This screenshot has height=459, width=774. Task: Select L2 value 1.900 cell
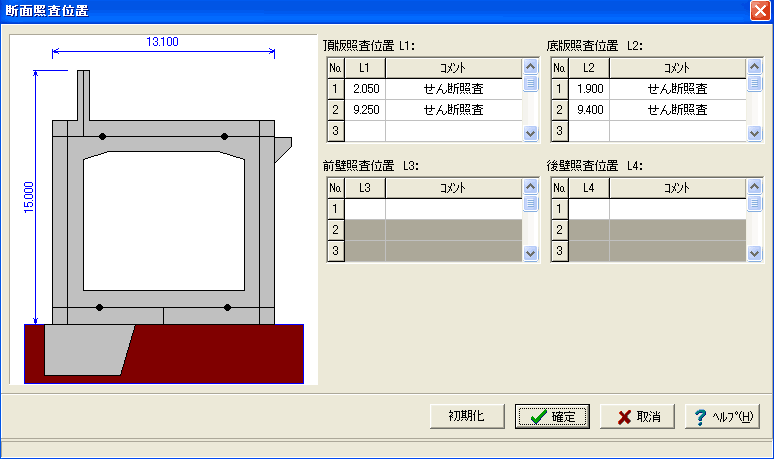click(x=589, y=89)
